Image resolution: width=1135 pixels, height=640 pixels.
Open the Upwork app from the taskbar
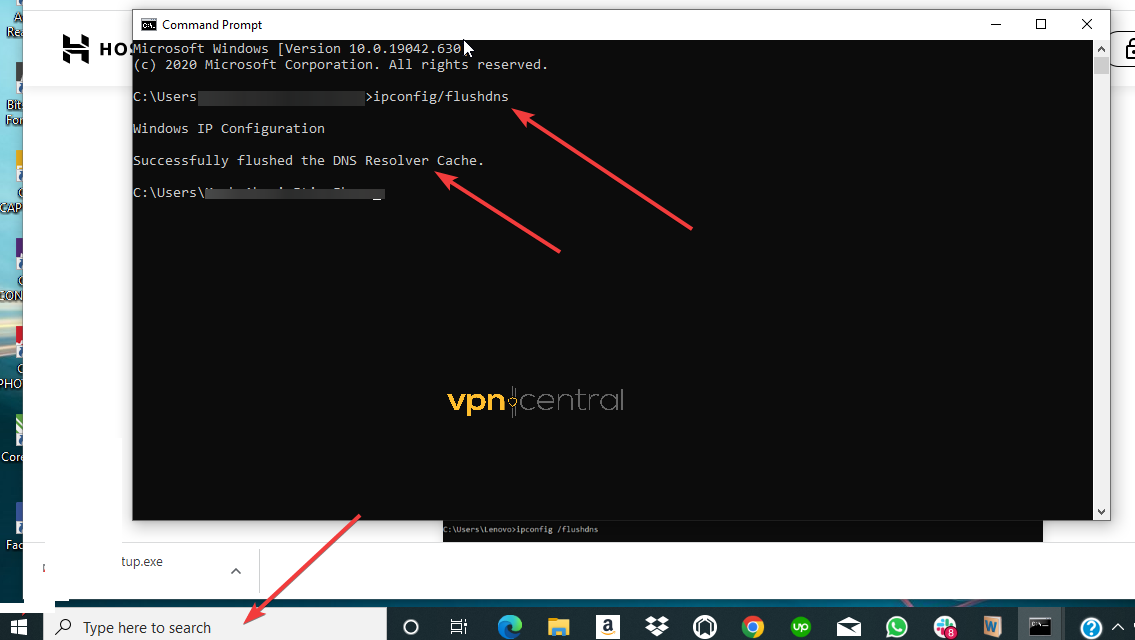(x=800, y=627)
